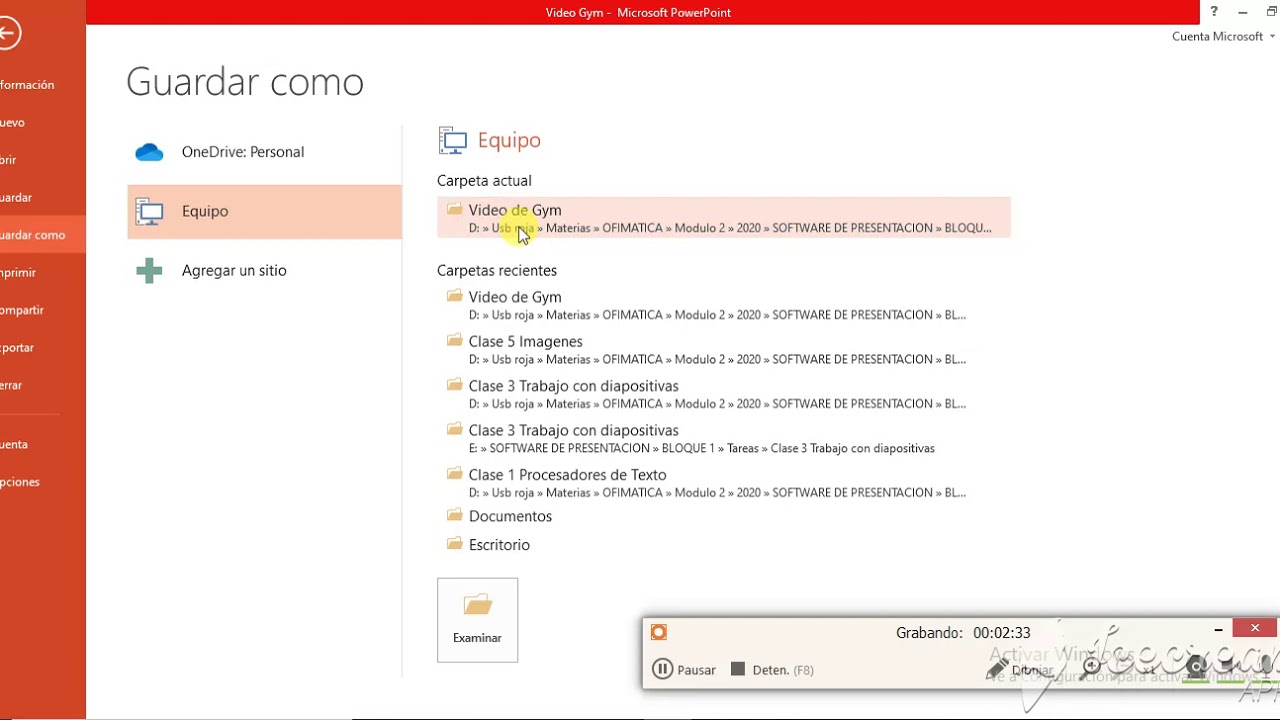Click the Carpeta actual label
The width and height of the screenshot is (1280, 720).
tap(484, 180)
